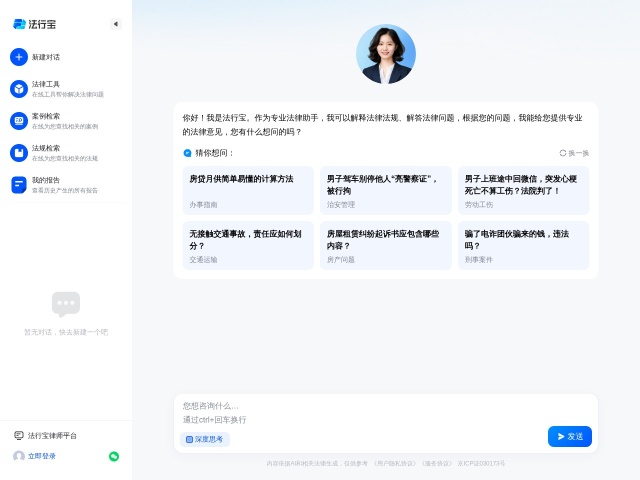Focus the 您想咨询什么 input box

[x=386, y=413]
